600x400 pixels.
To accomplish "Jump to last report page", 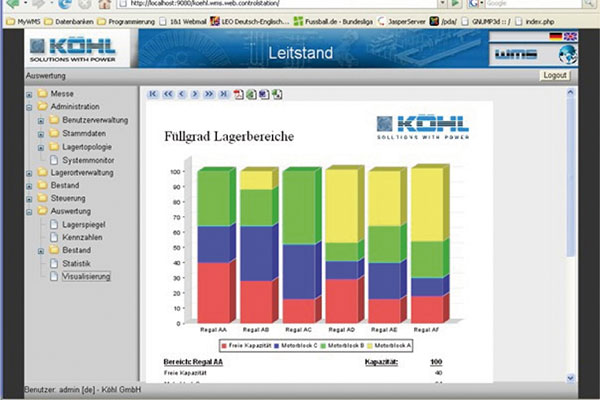I will [222, 95].
